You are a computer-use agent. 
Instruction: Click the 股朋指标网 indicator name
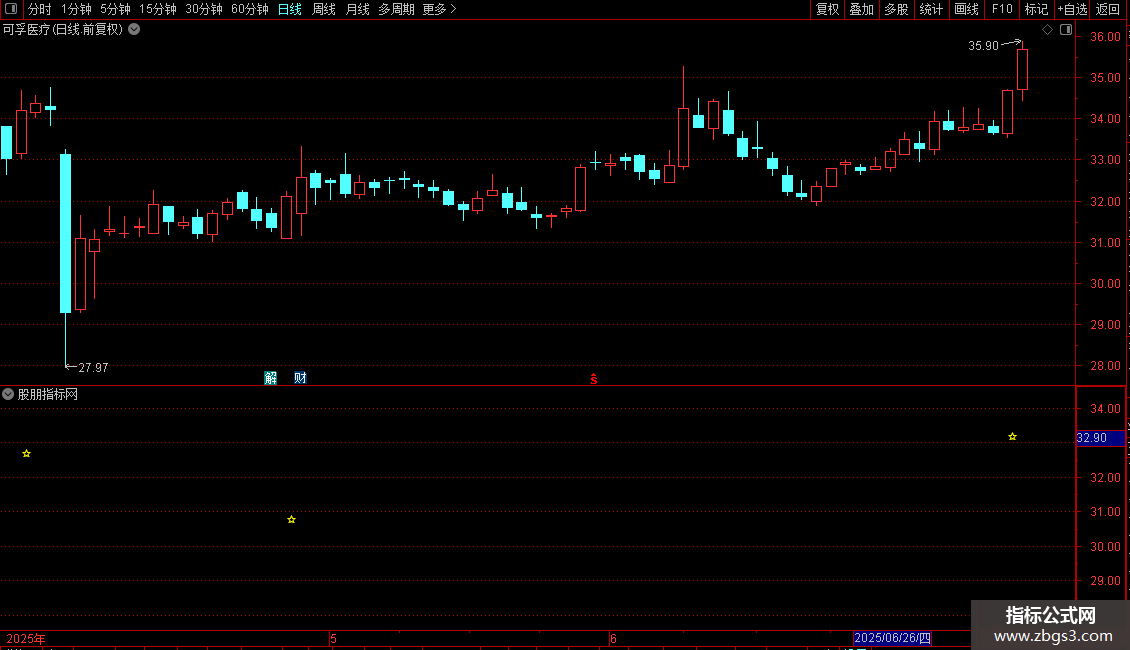[x=48, y=394]
